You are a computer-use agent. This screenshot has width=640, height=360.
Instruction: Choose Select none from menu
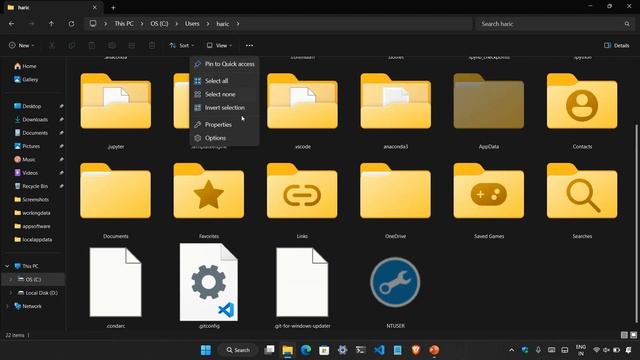[x=224, y=94]
